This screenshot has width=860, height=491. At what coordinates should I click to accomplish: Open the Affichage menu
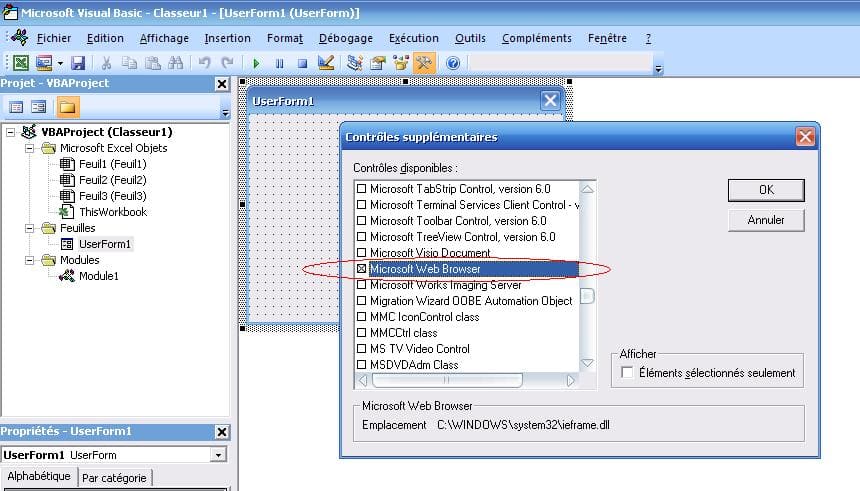[x=164, y=38]
